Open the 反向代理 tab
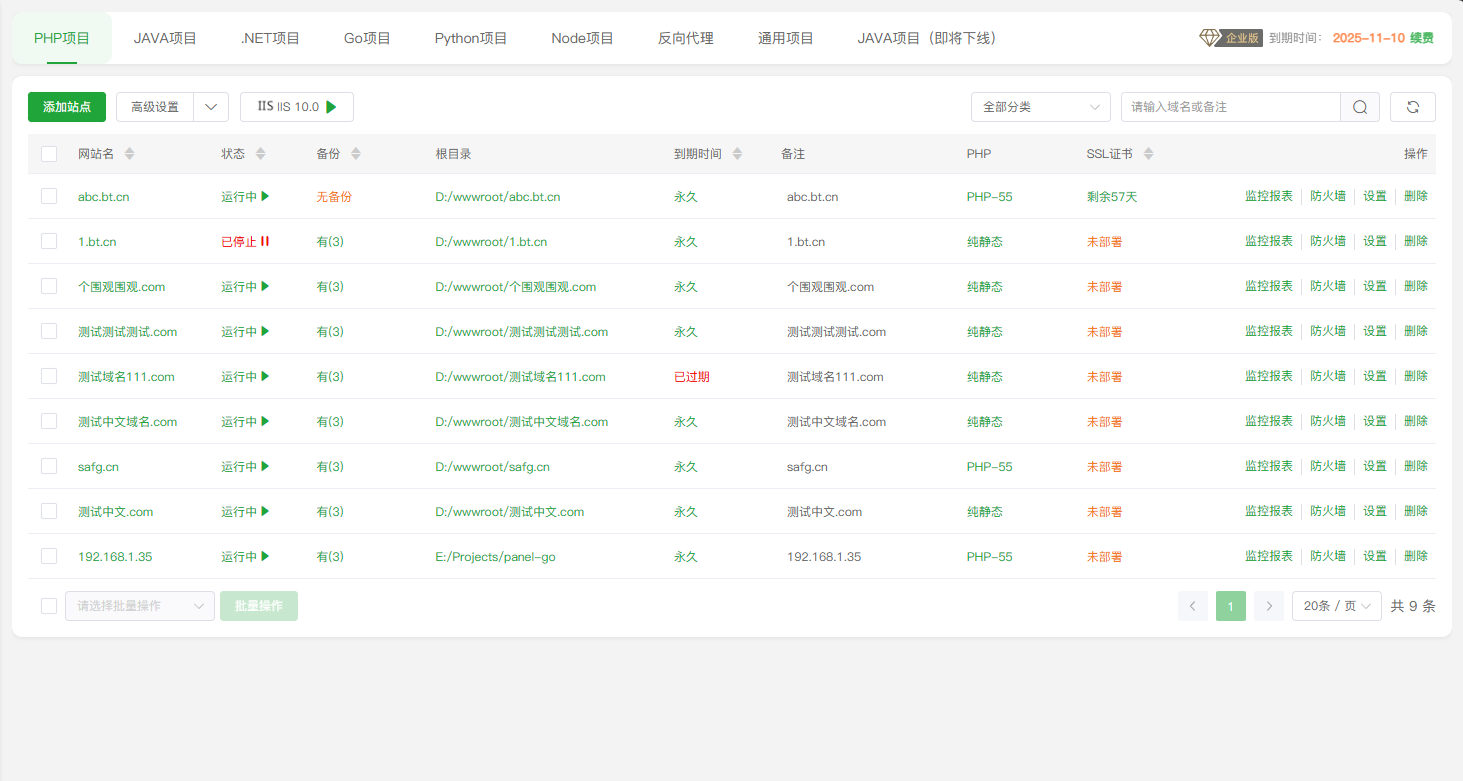This screenshot has width=1463, height=781. [685, 39]
